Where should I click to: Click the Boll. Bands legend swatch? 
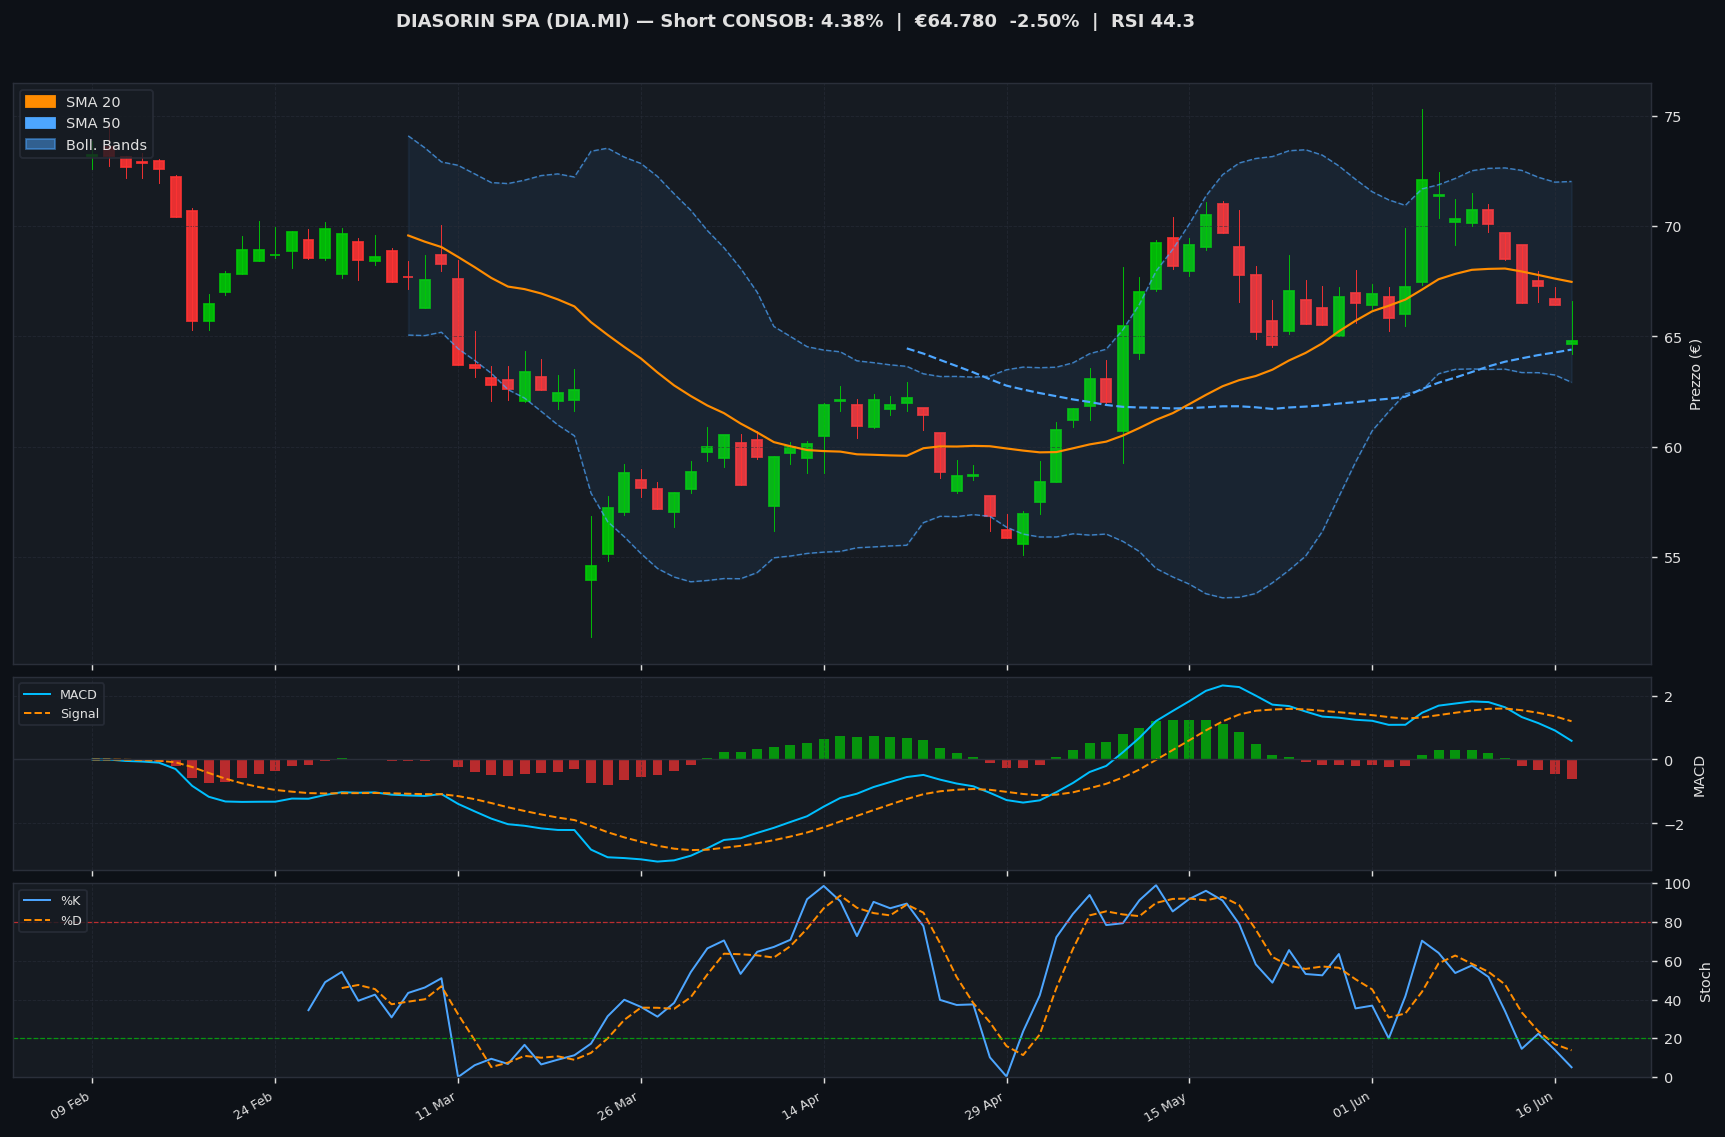coord(40,145)
